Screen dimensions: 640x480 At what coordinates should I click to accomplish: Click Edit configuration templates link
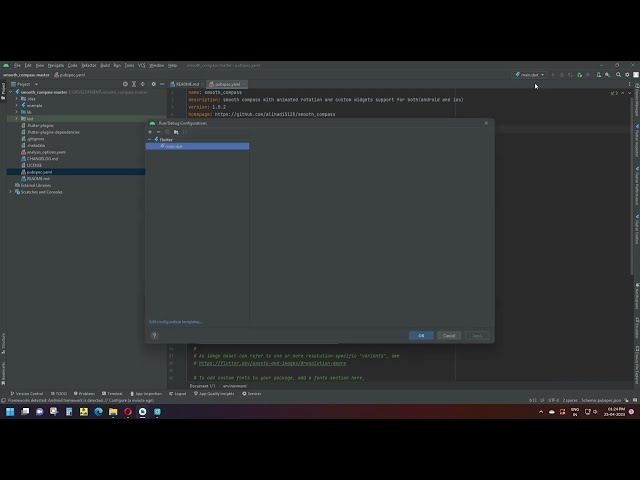click(x=176, y=322)
